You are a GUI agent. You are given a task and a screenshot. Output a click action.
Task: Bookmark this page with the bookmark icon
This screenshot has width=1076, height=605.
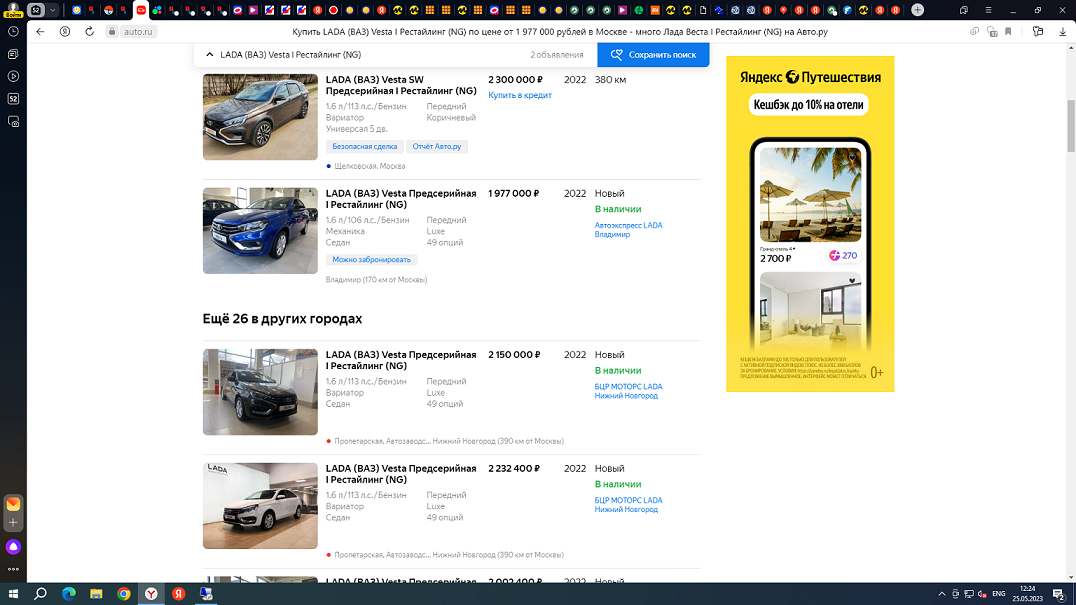click(1008, 32)
